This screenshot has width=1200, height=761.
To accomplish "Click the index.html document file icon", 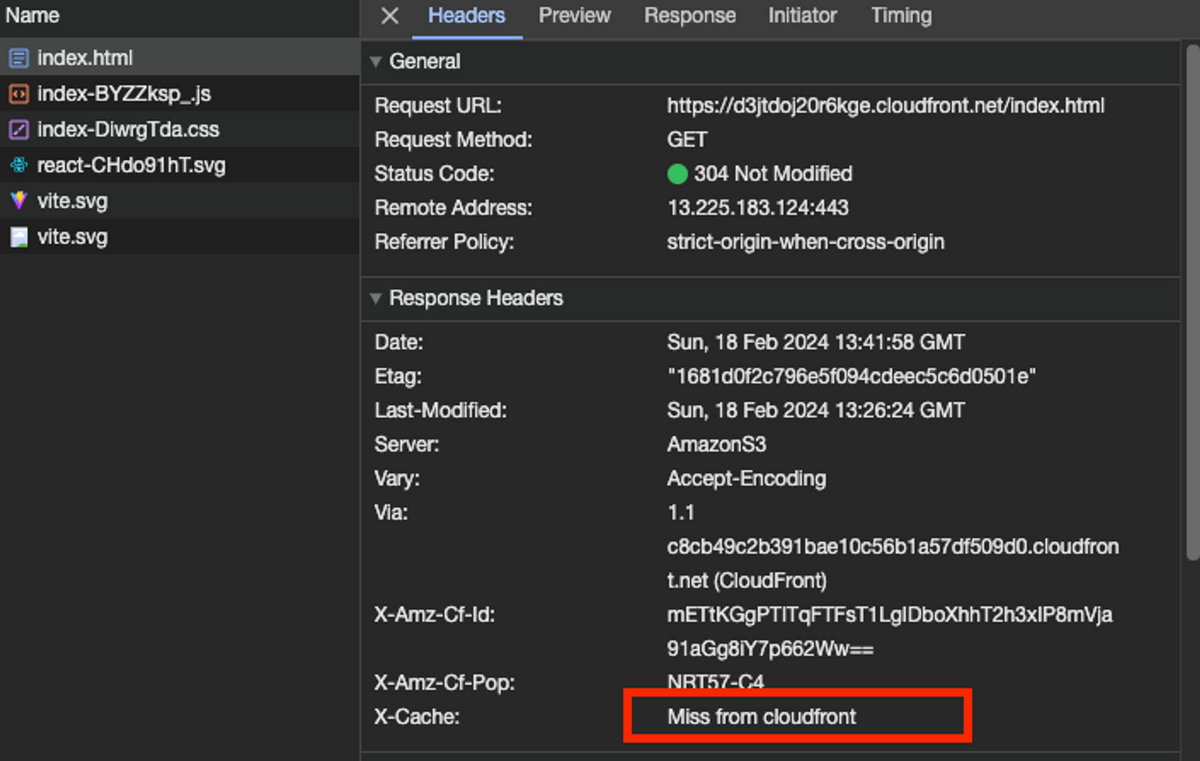I will pyautogui.click(x=18, y=58).
